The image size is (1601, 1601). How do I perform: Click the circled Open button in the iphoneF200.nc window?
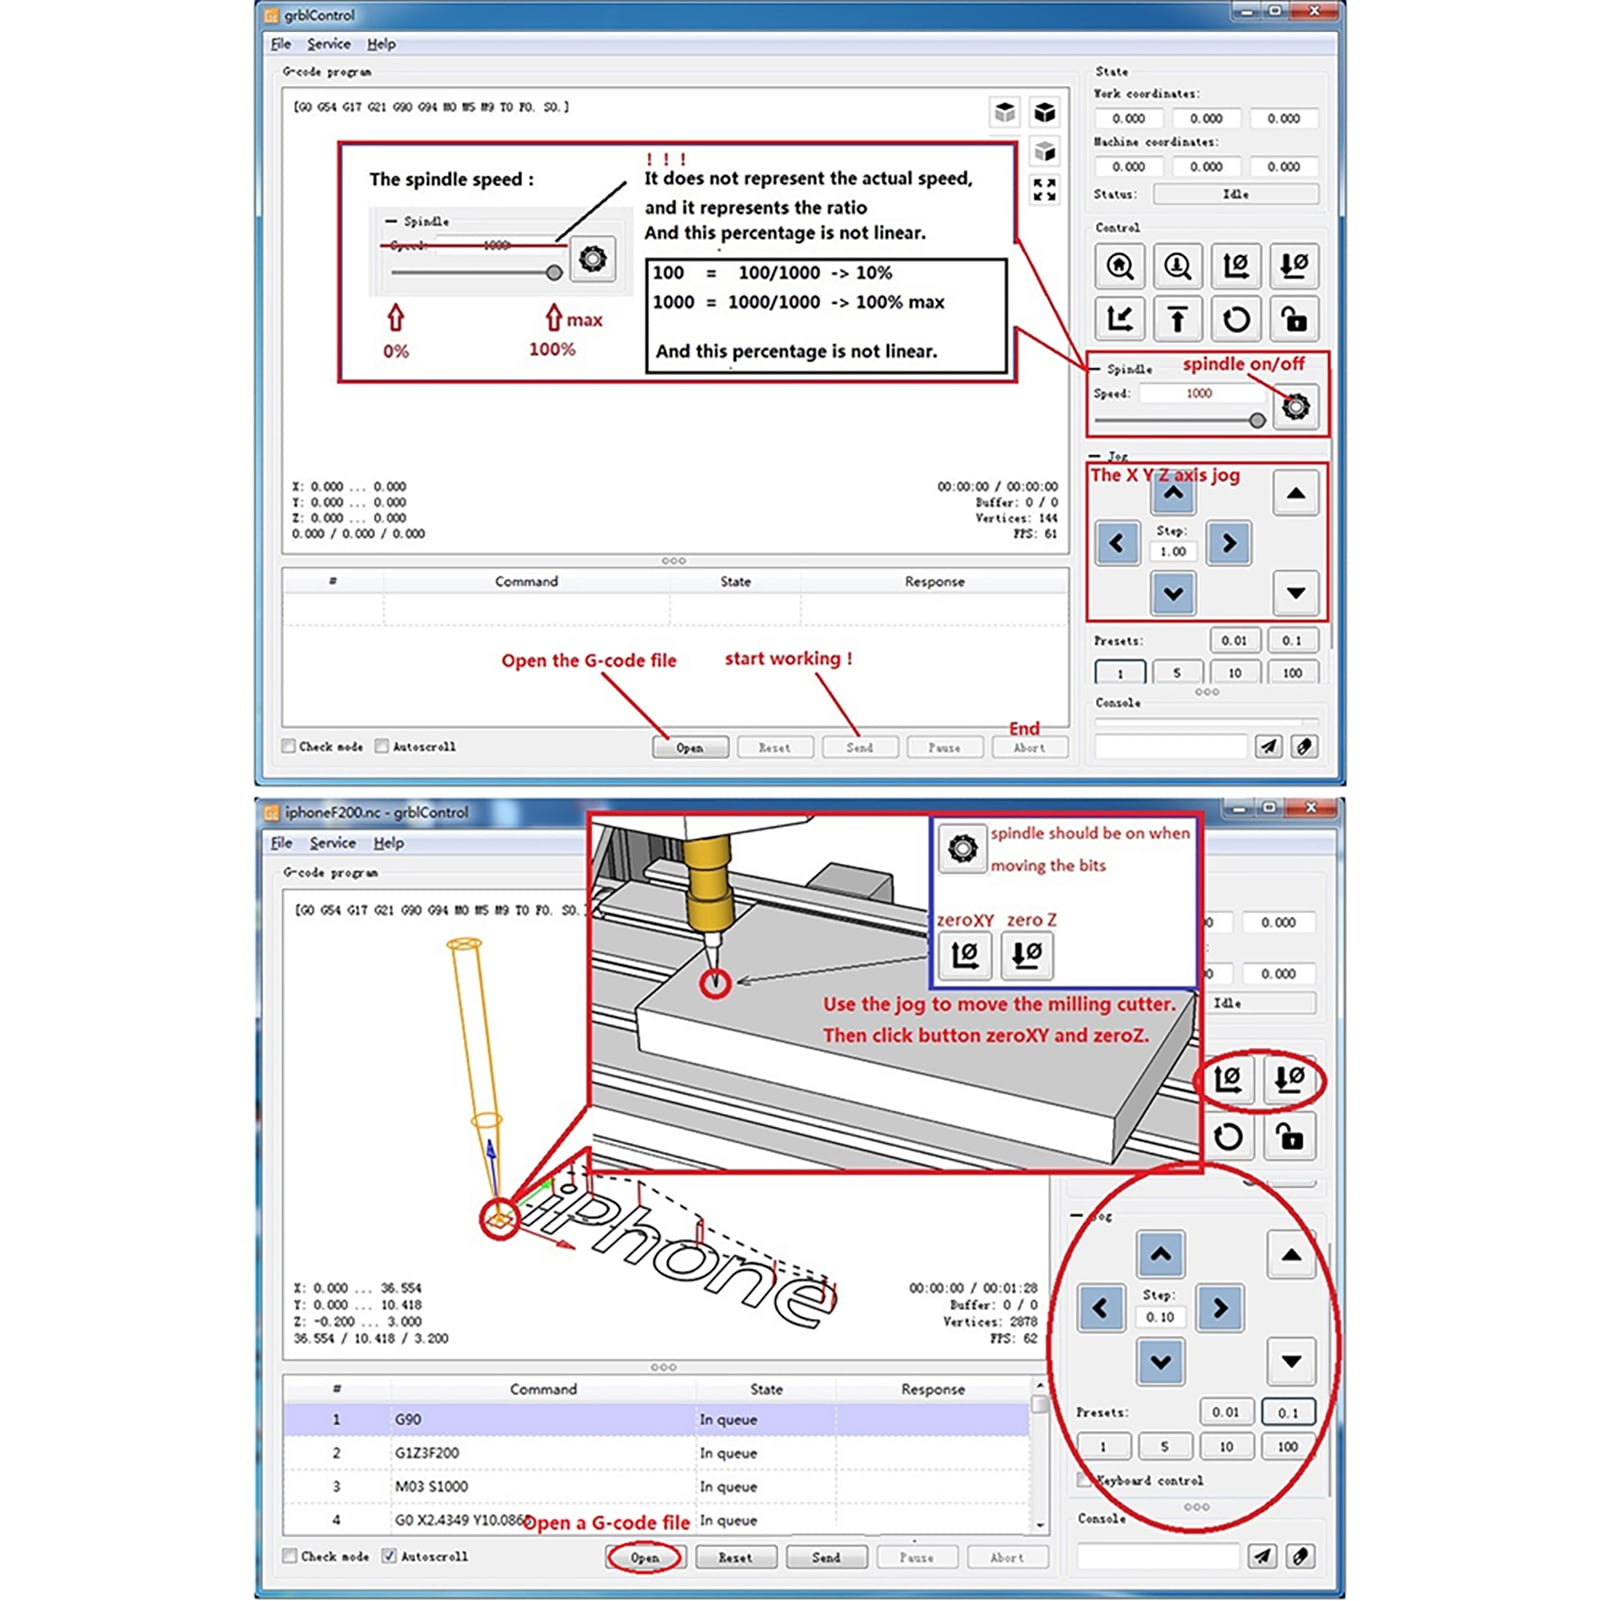click(x=645, y=1557)
